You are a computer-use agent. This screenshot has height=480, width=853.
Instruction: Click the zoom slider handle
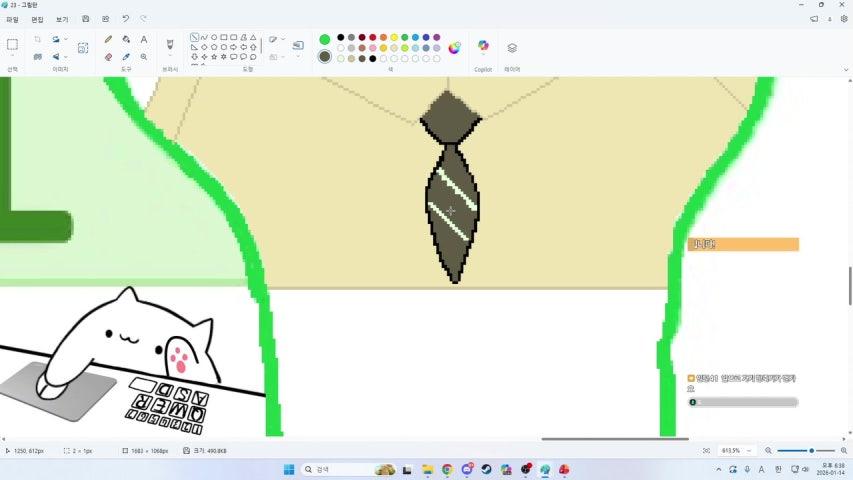(x=812, y=451)
